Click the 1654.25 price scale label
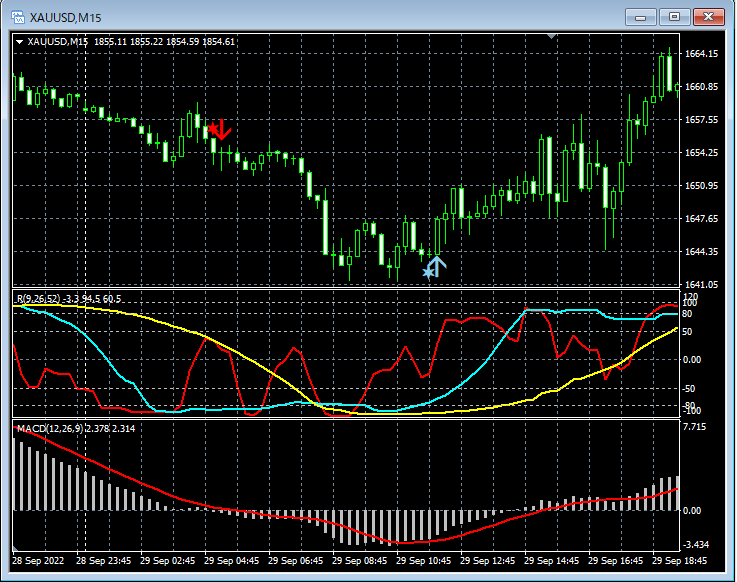 [702, 152]
